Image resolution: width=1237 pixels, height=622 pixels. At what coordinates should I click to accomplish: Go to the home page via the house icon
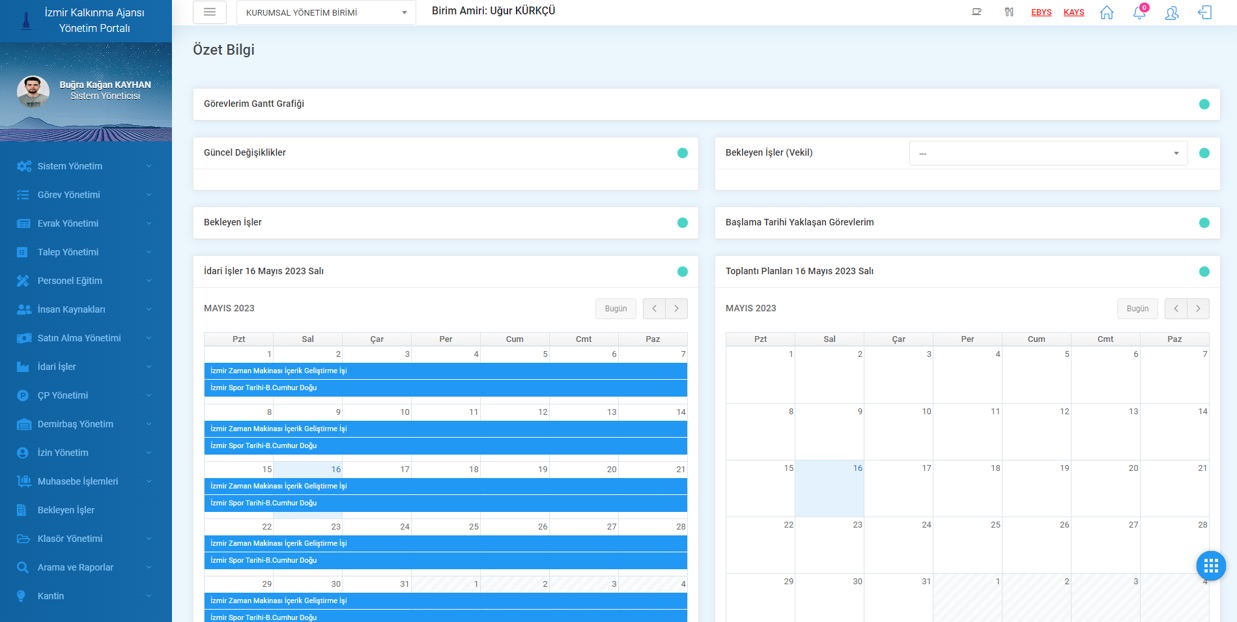[1106, 13]
